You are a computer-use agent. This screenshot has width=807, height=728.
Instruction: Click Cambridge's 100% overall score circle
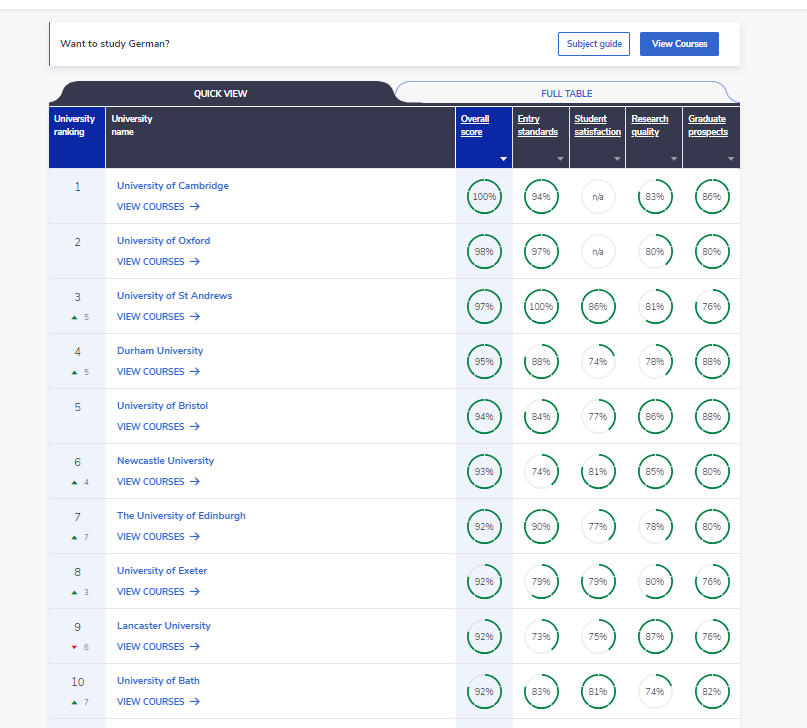tap(484, 197)
